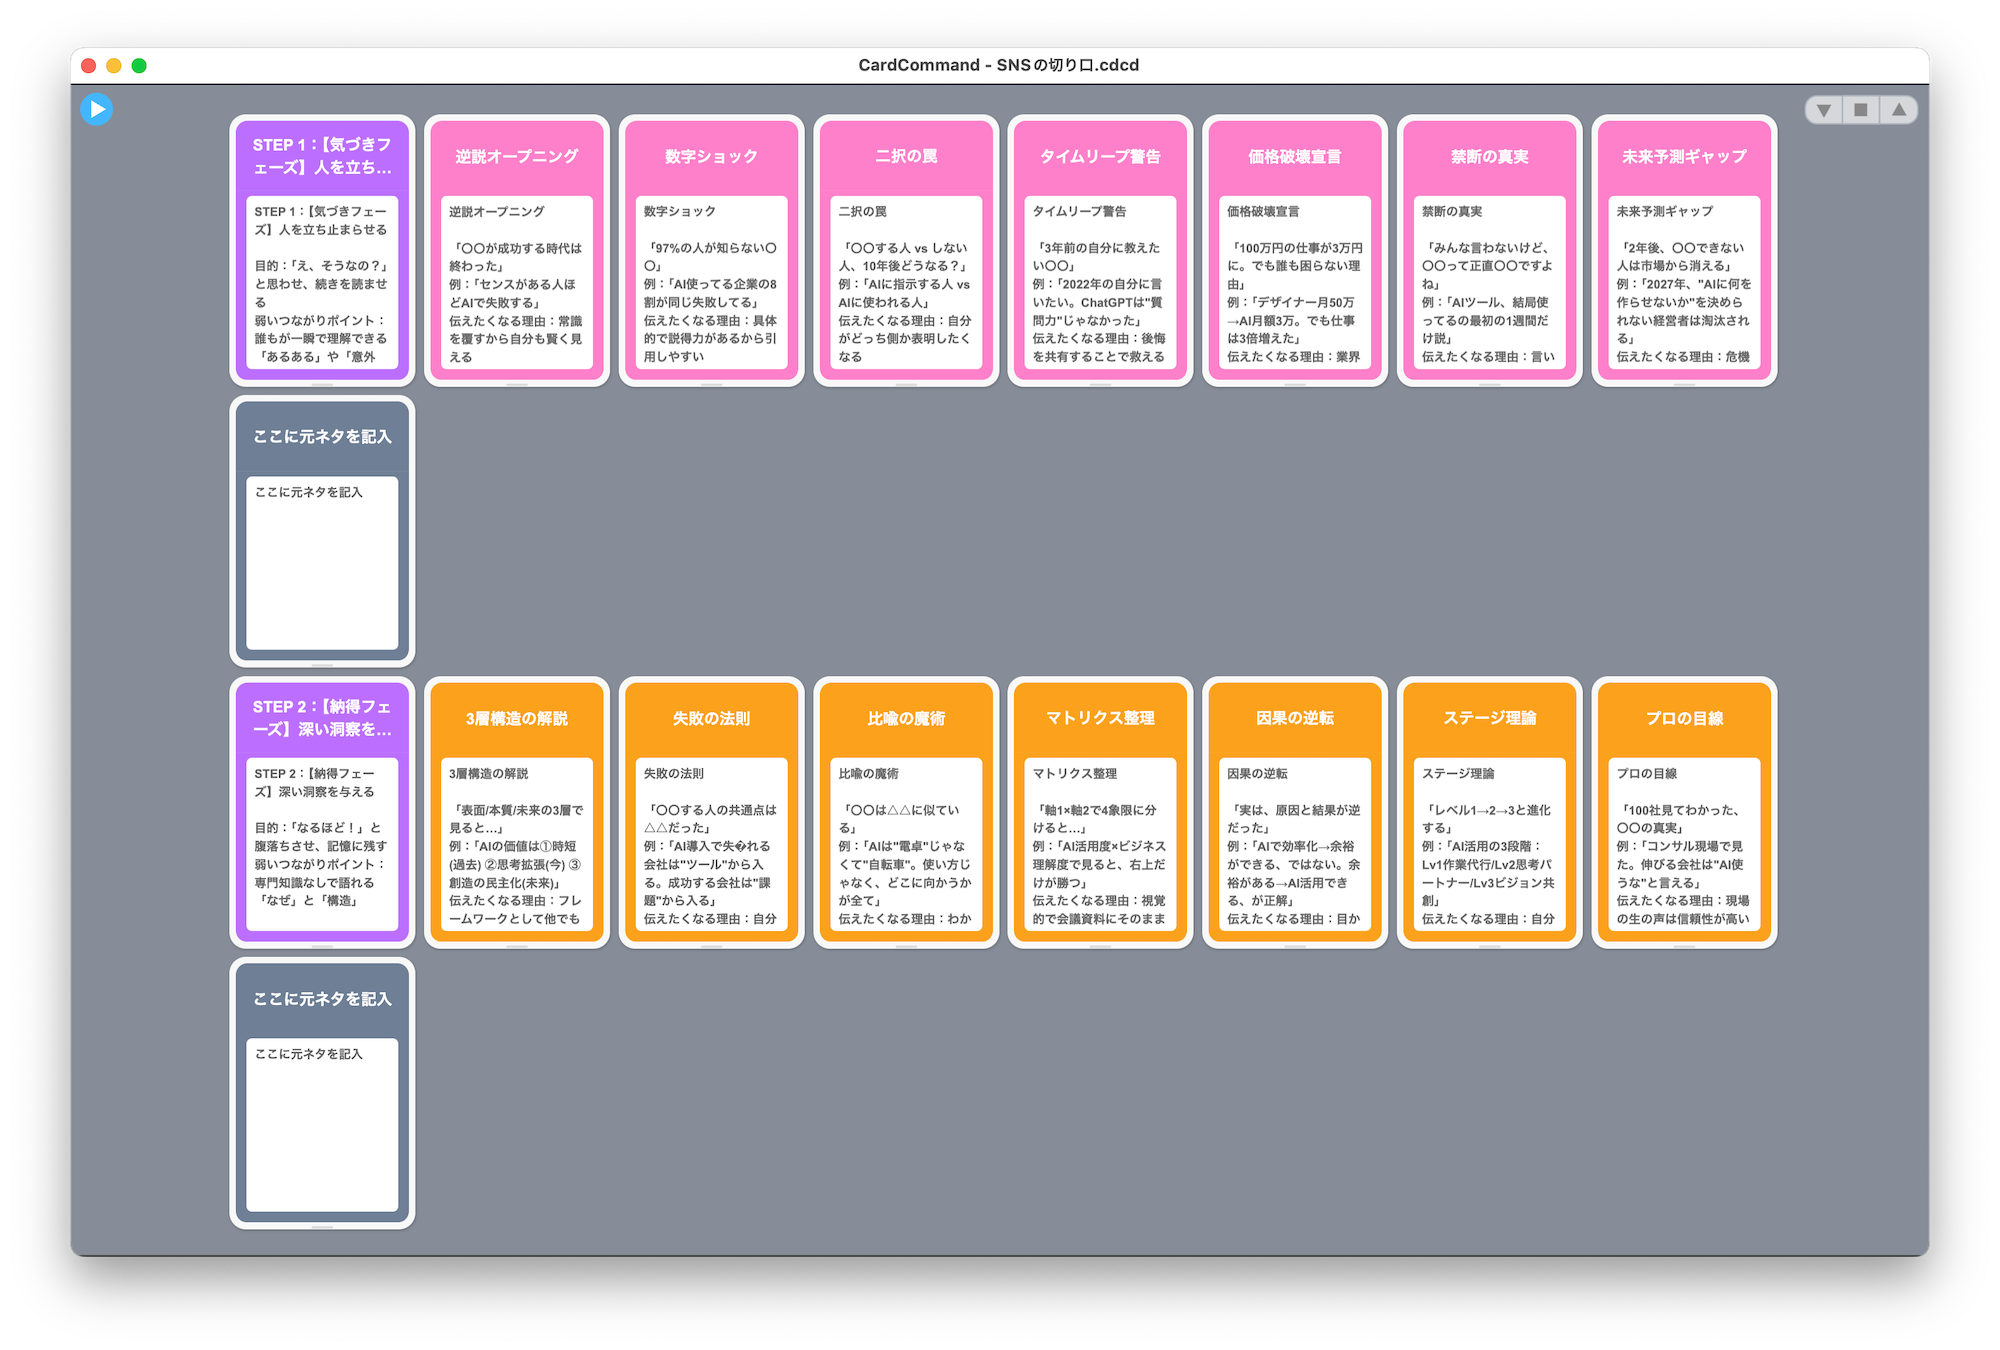Select the 失敗の法則 card header
2000x1350 pixels.
coord(711,718)
